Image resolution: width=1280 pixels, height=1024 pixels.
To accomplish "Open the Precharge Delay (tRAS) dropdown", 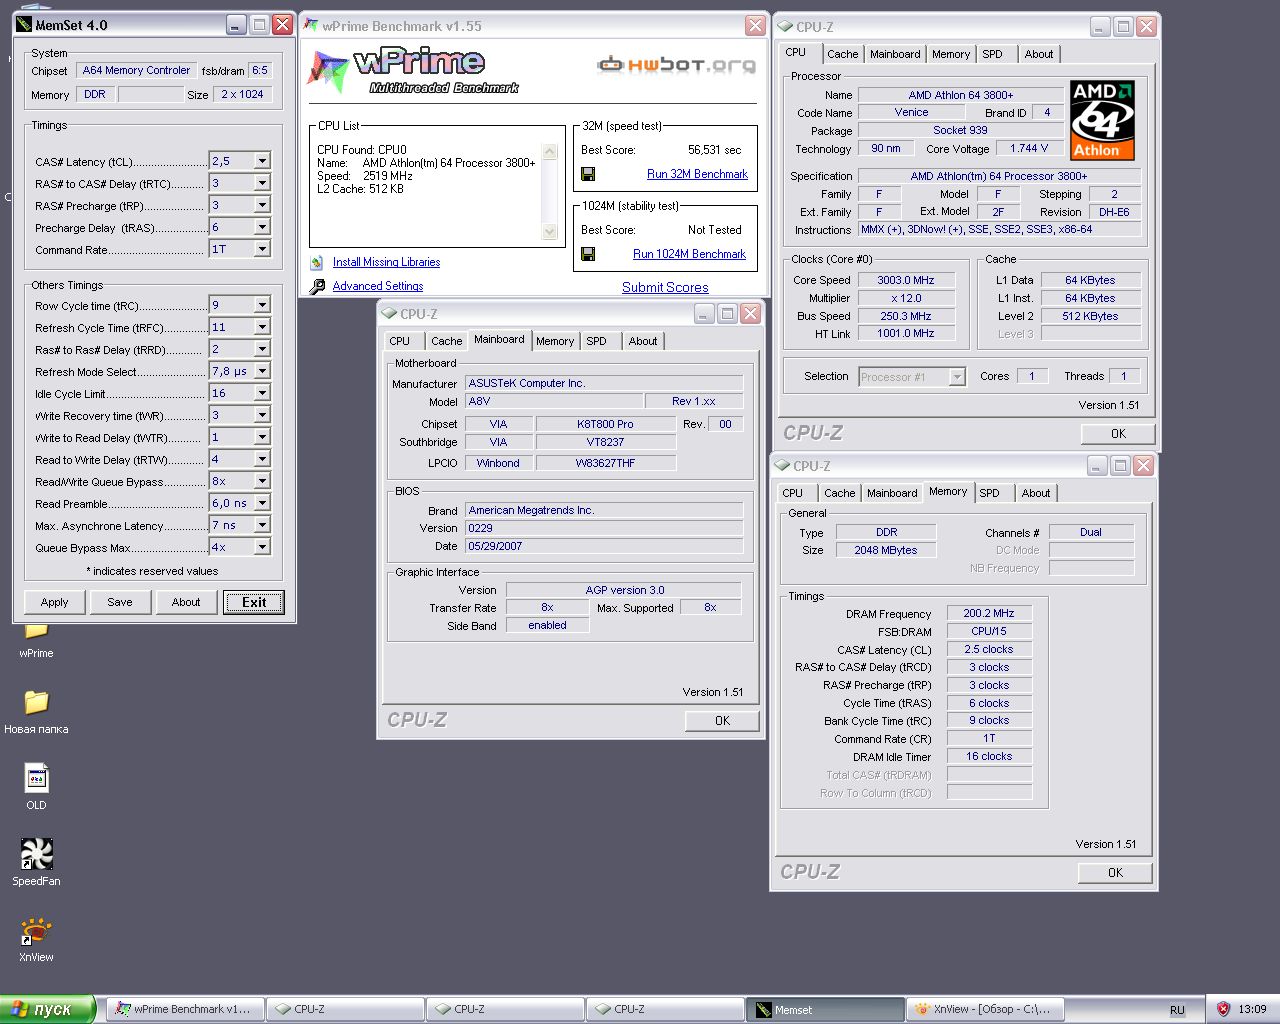I will pos(262,227).
